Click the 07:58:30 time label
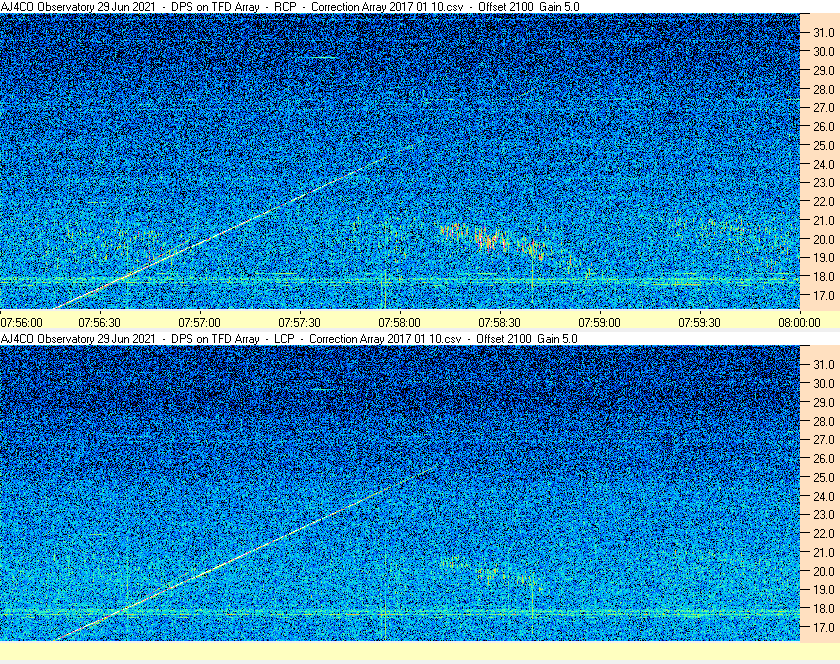This screenshot has width=840, height=664. [x=499, y=322]
